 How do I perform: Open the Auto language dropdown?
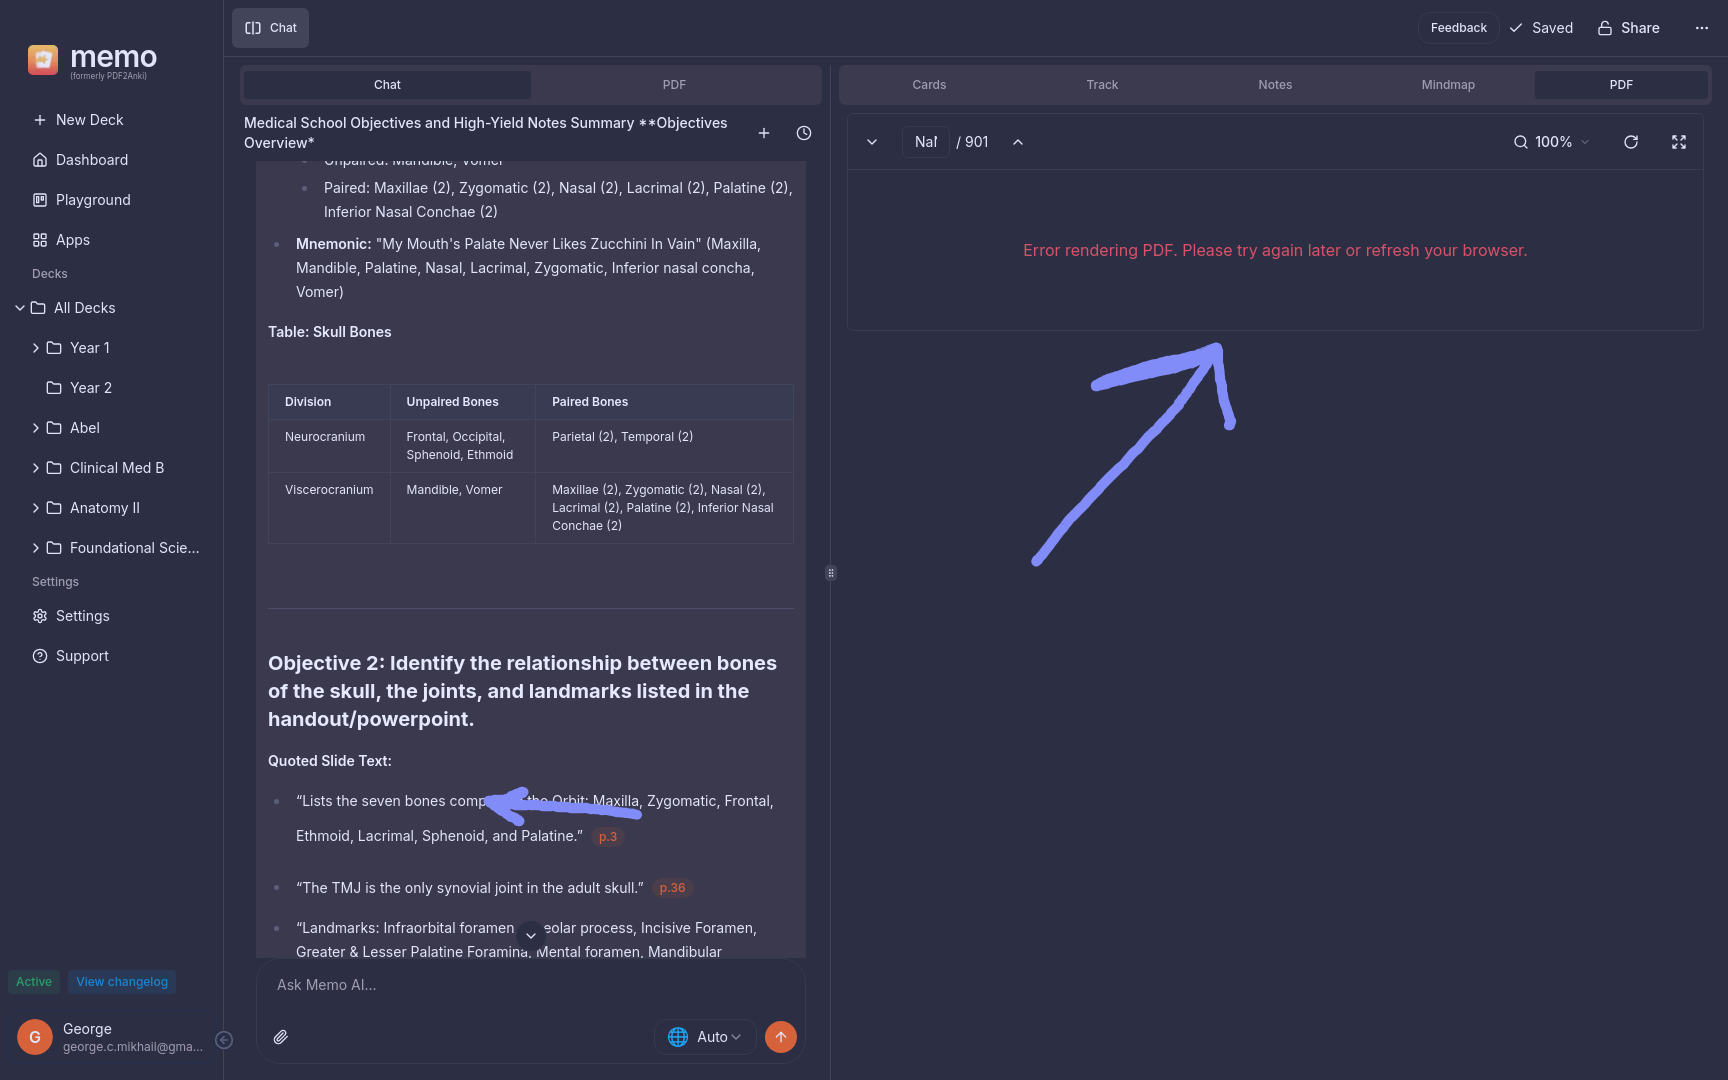point(705,1037)
